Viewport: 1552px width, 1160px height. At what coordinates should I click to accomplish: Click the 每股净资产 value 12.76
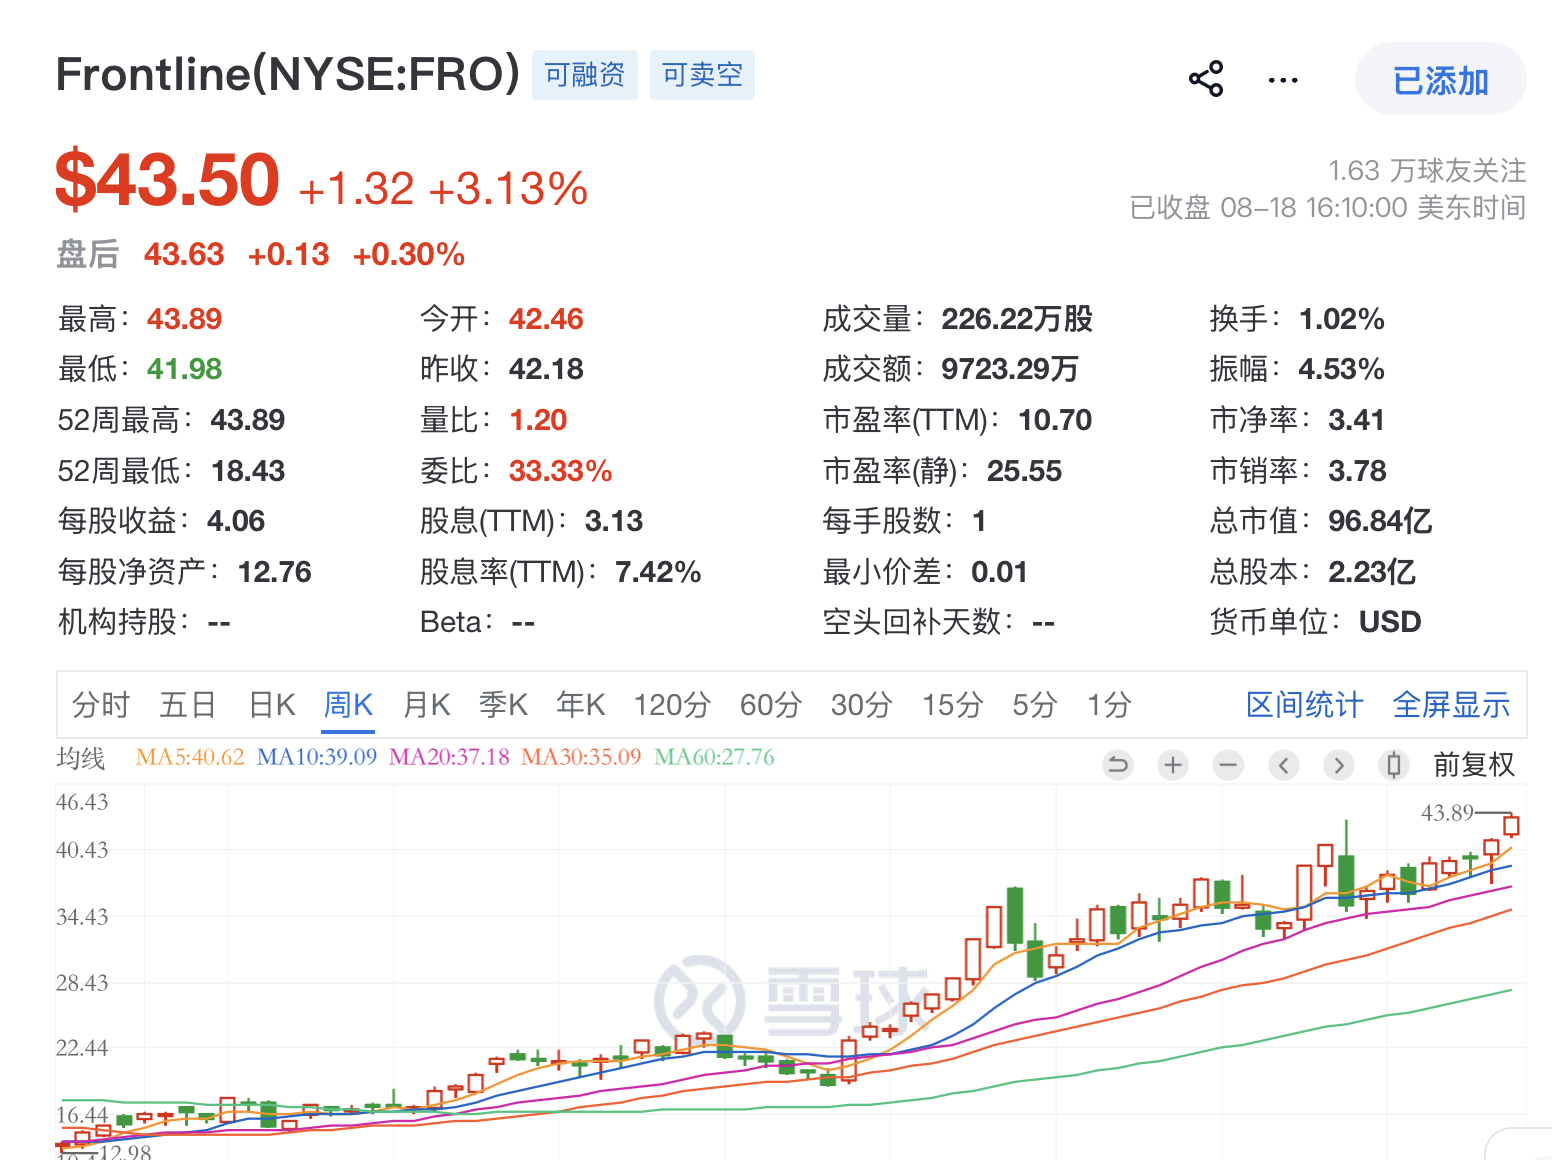[x=275, y=572]
